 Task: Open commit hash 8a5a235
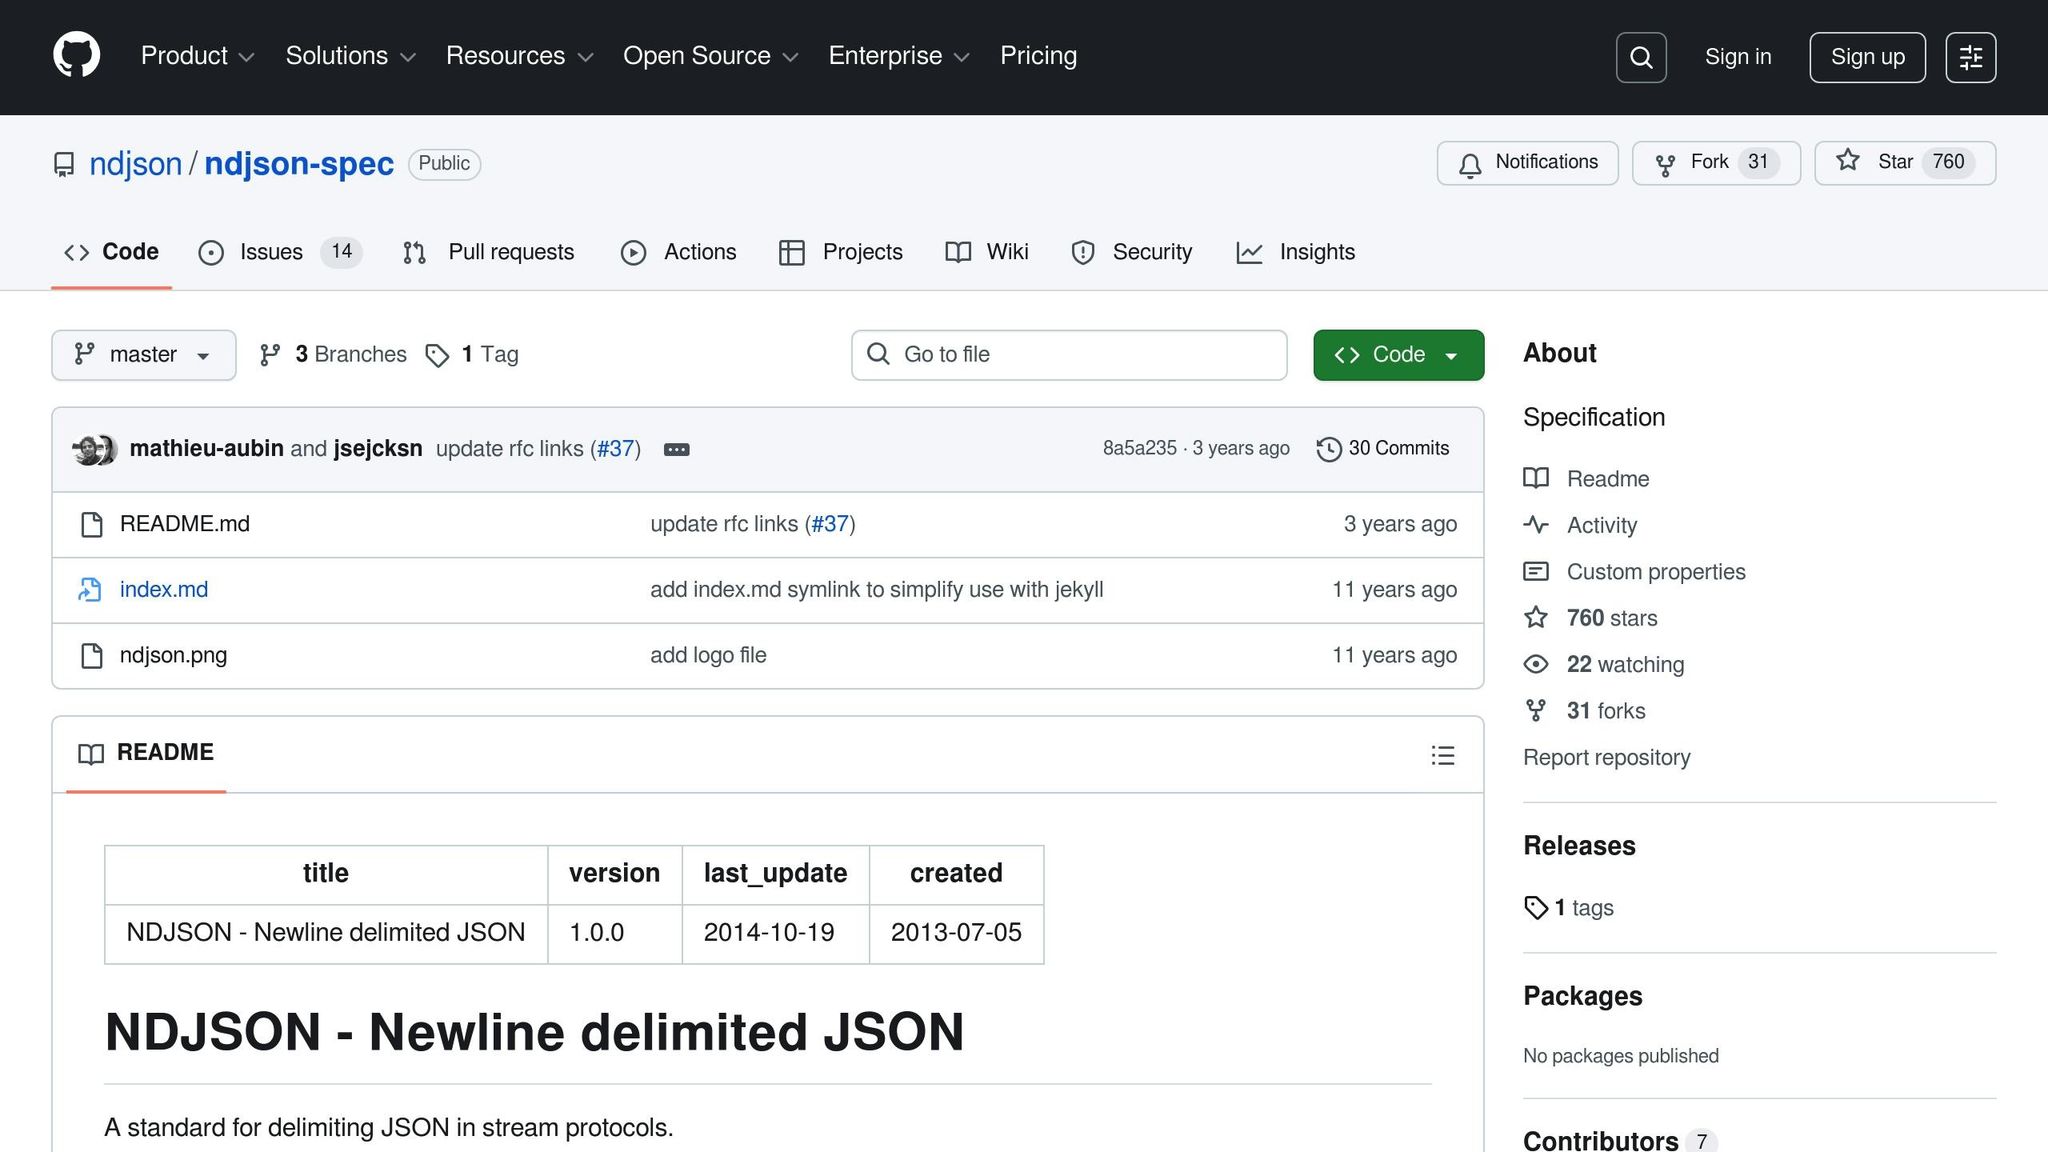[x=1140, y=449]
